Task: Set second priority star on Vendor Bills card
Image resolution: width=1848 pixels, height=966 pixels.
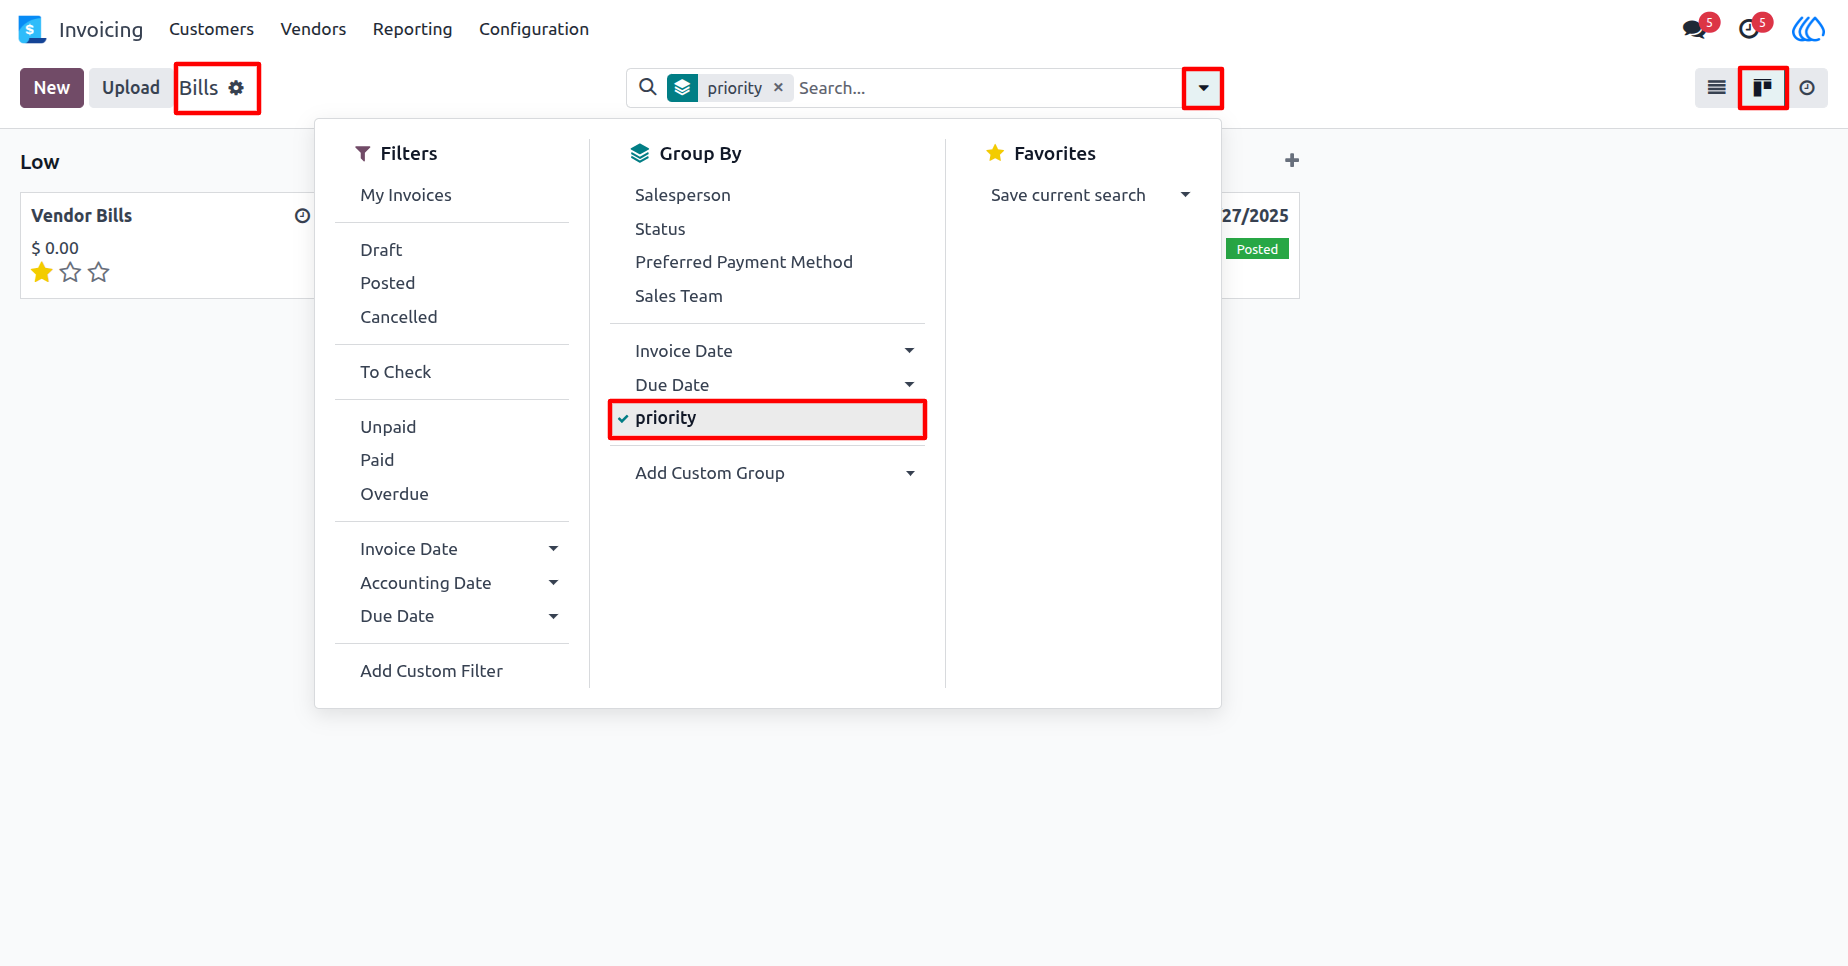Action: click(70, 272)
